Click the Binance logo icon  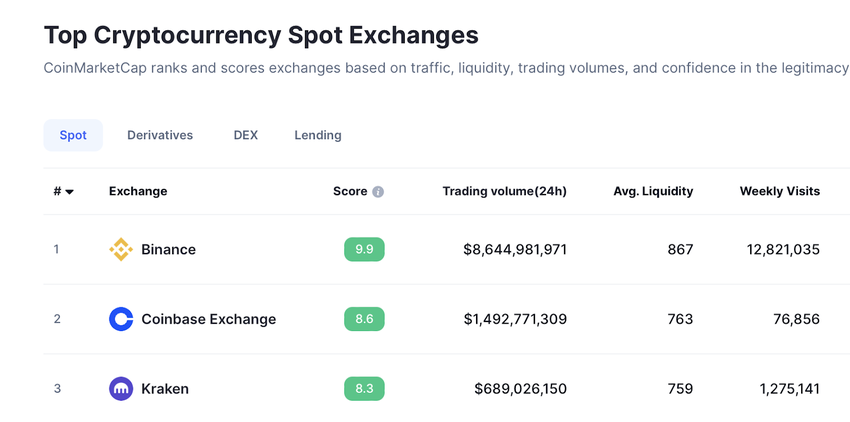[x=120, y=249]
